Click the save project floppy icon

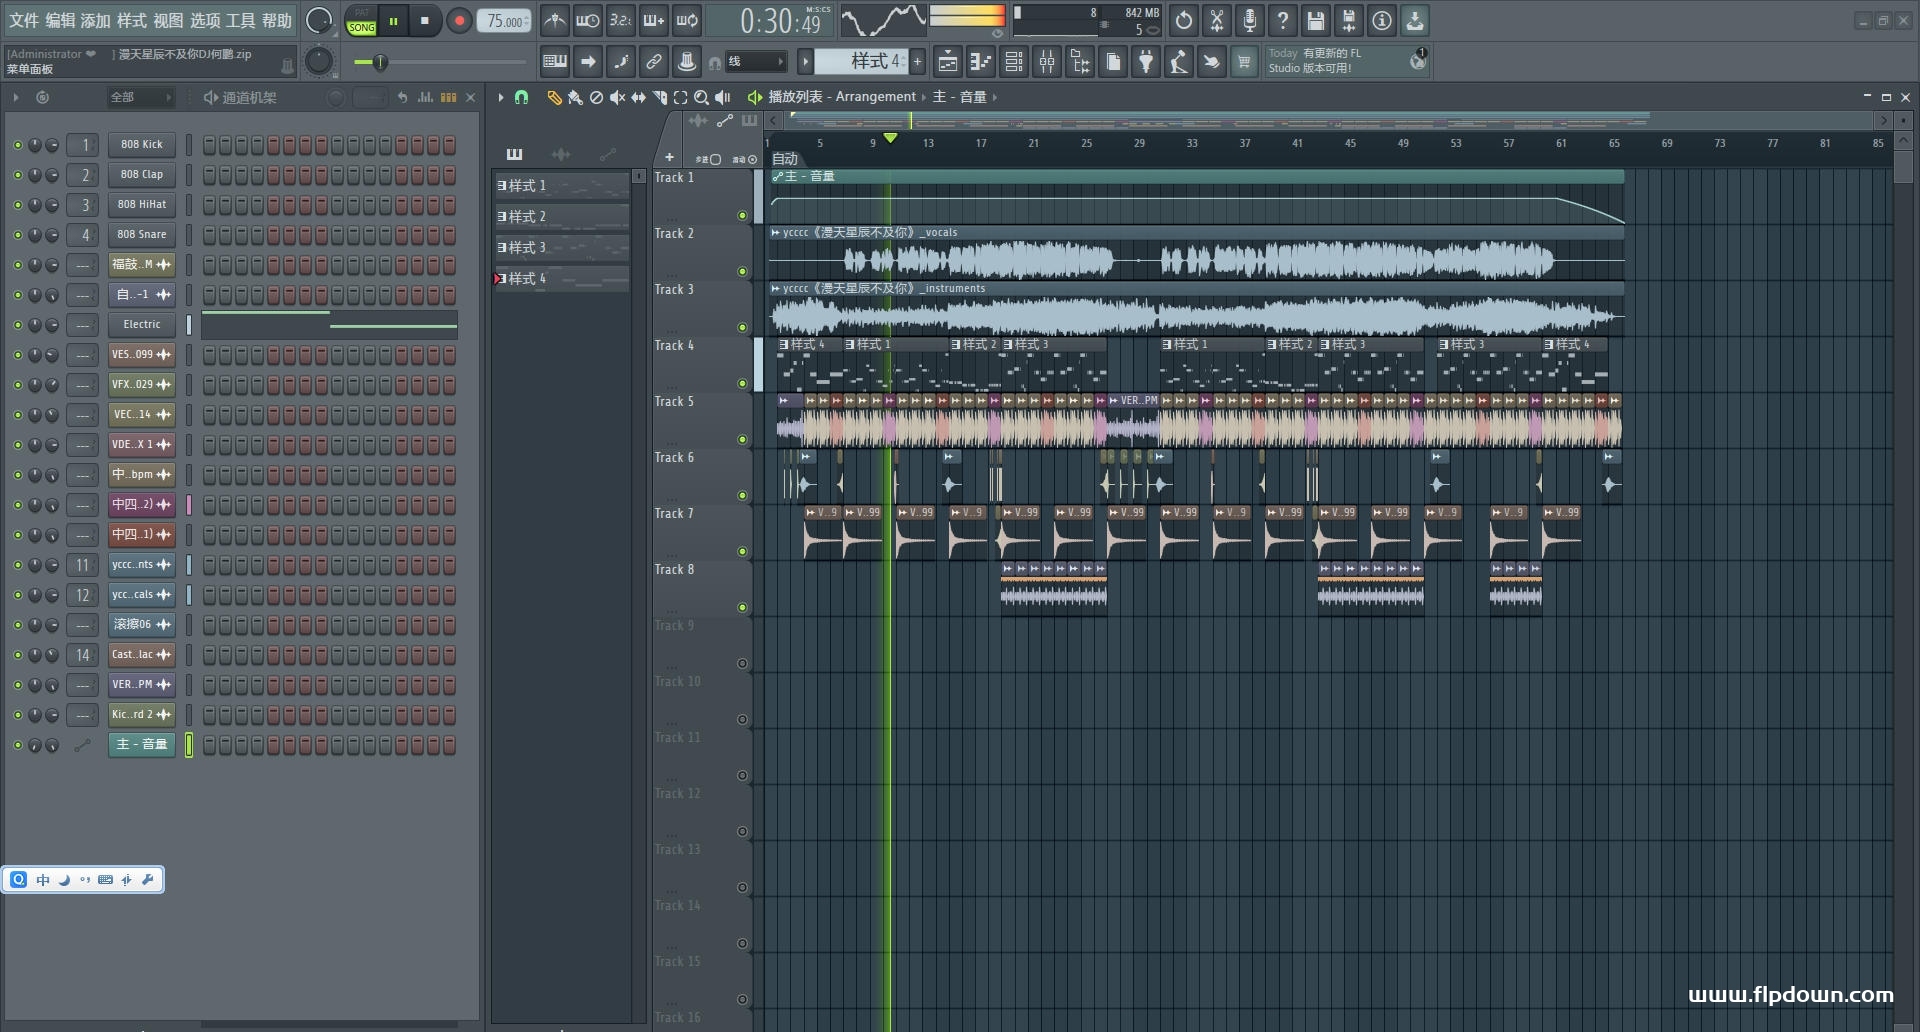click(x=1315, y=20)
